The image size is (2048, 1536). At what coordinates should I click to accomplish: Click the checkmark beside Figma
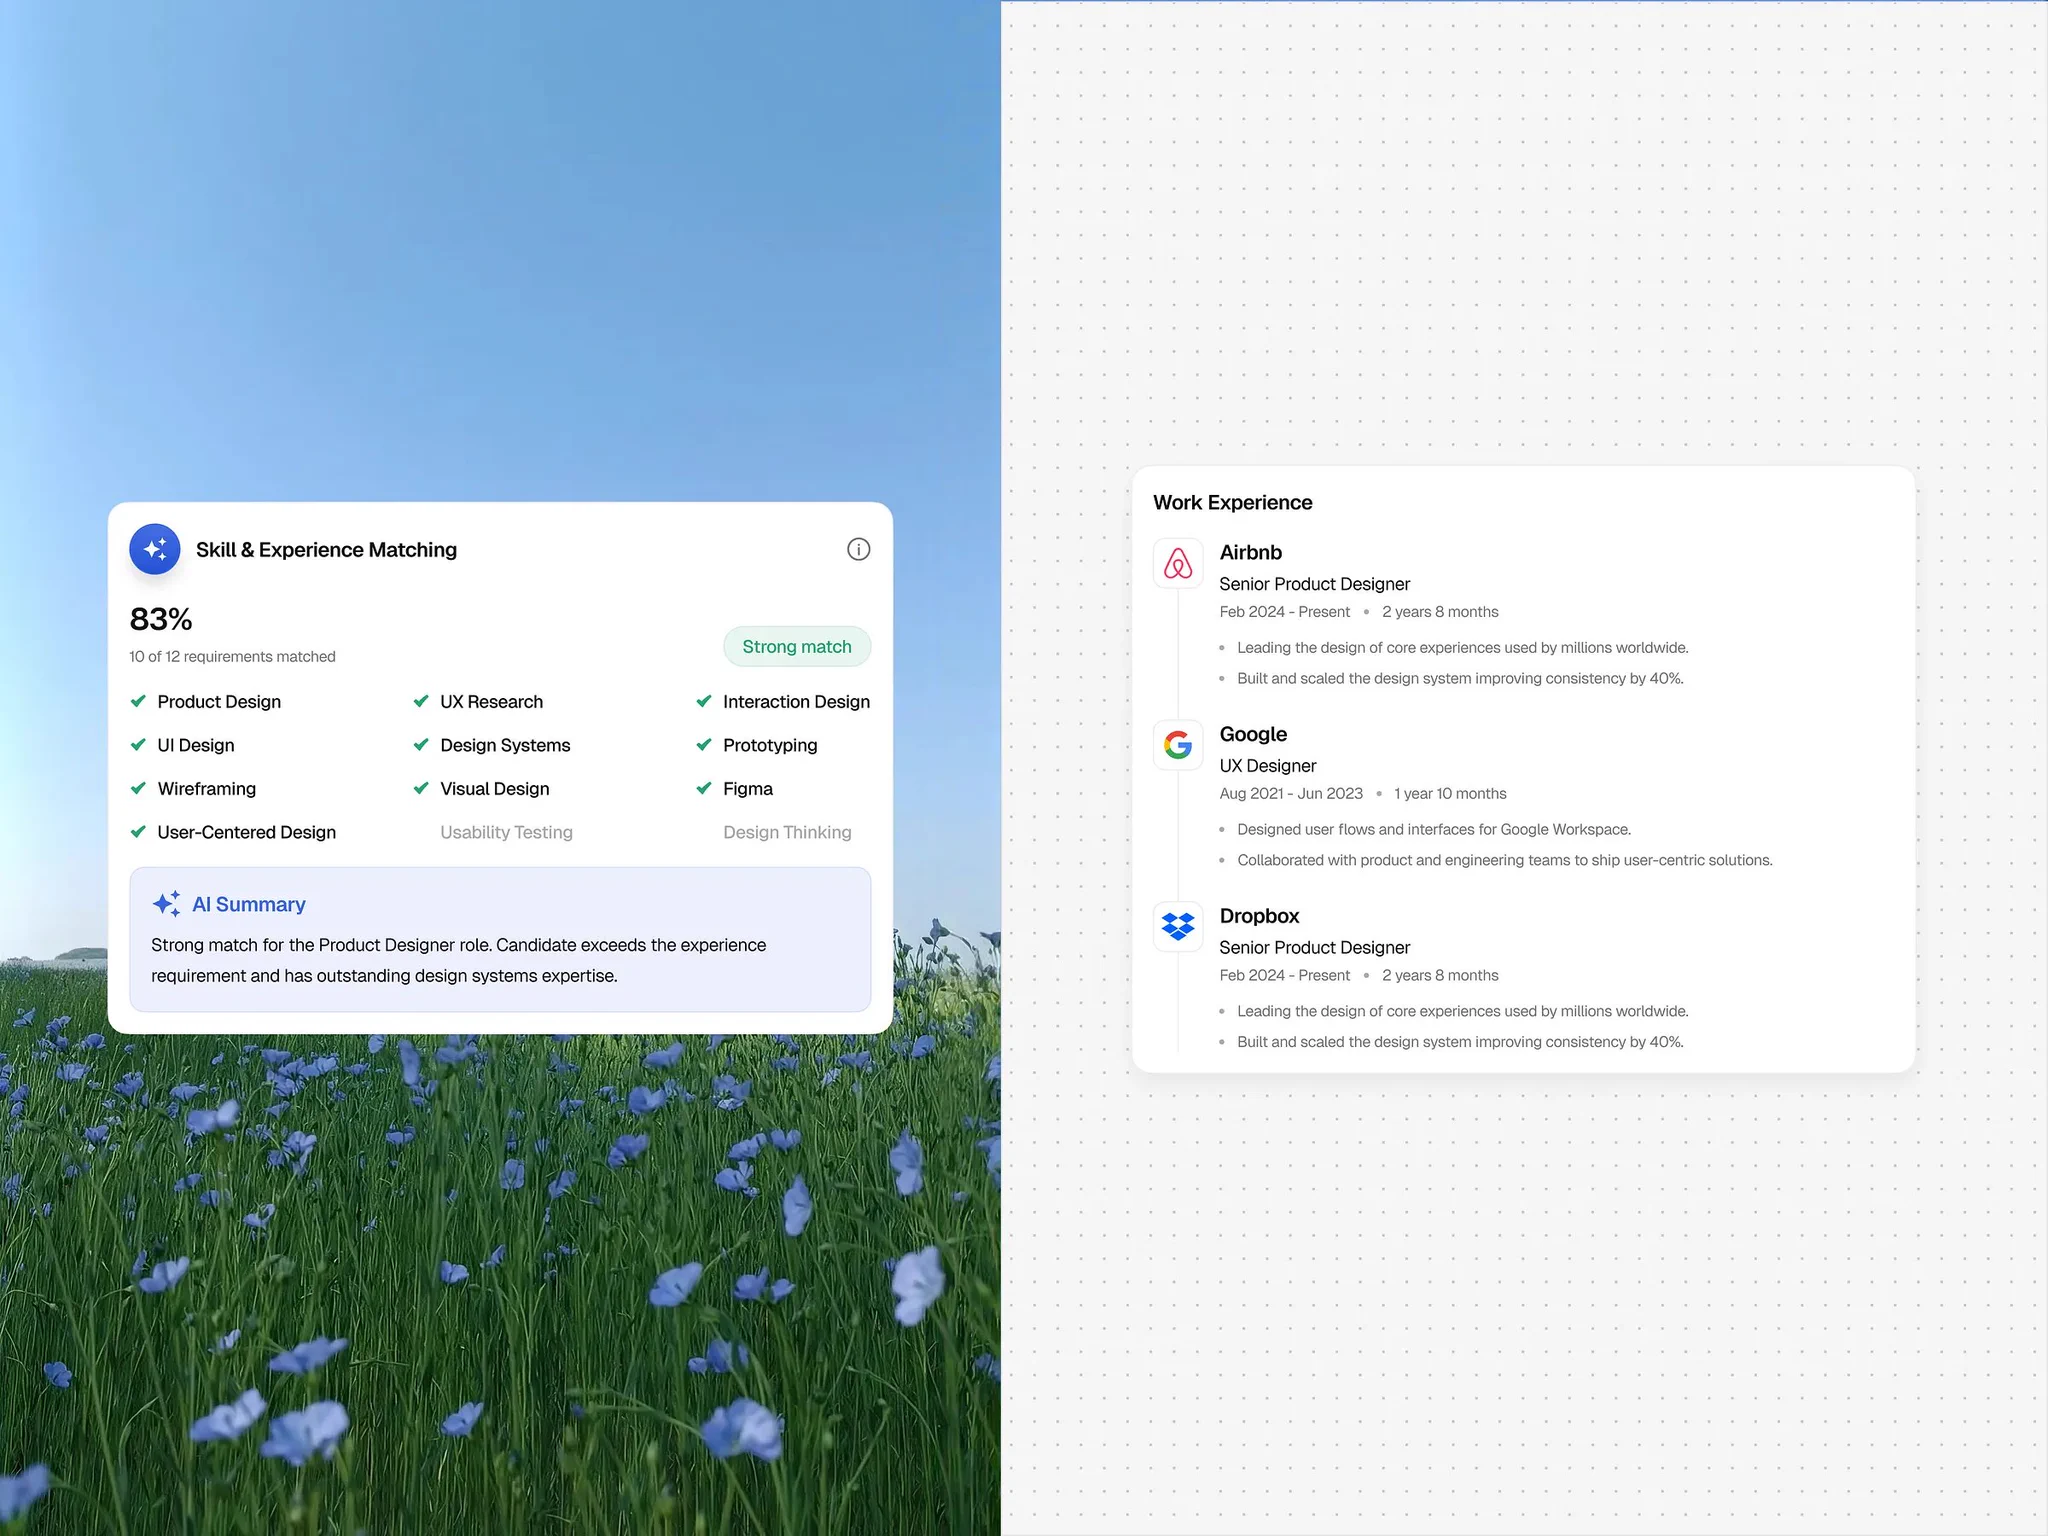(x=704, y=788)
